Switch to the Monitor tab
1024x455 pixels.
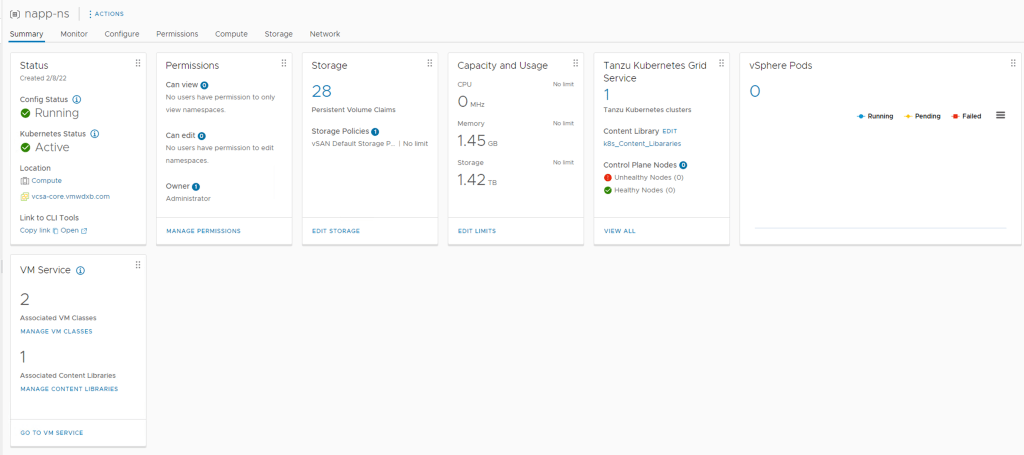(74, 34)
